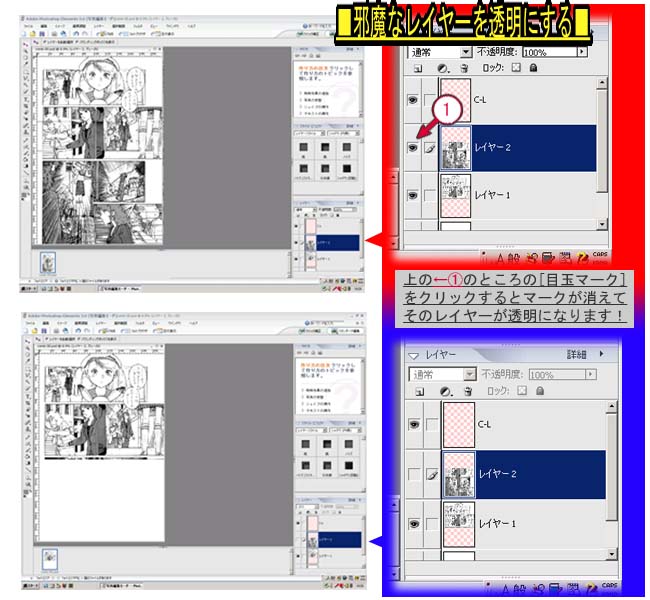Toggle C-L layer eye icon in blue-framed panel

pos(415,425)
